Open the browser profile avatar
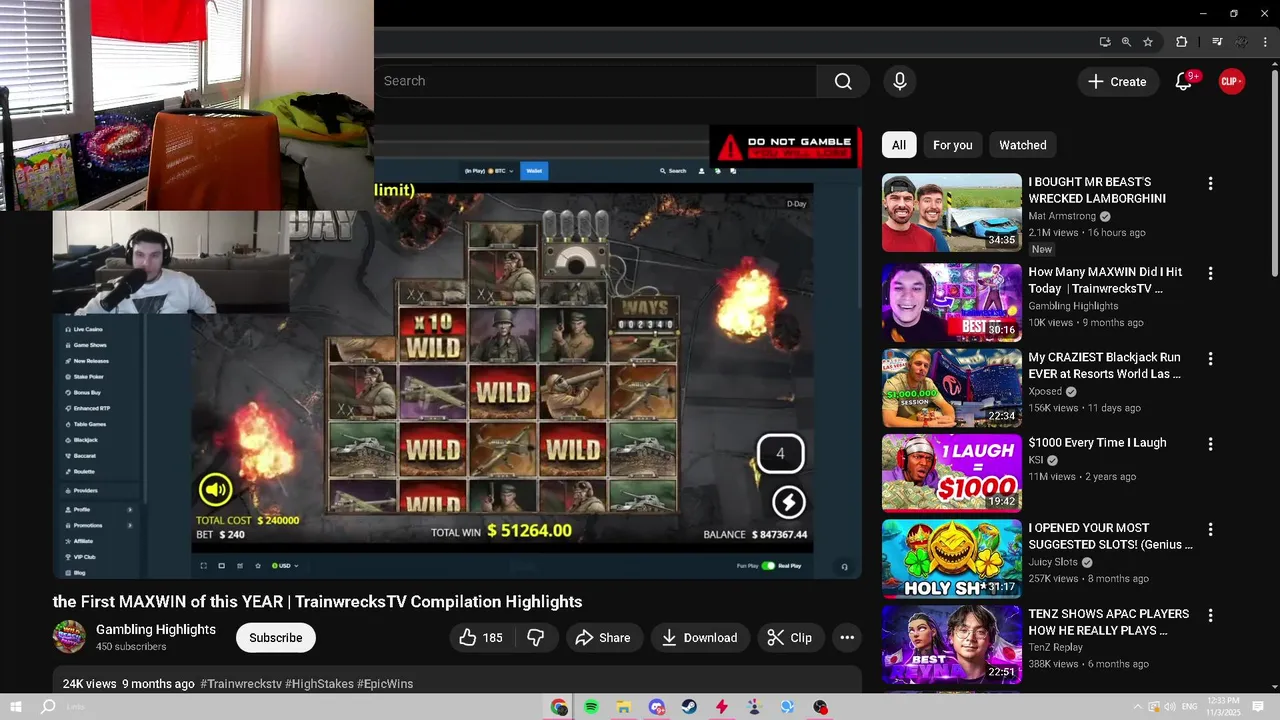The height and width of the screenshot is (720, 1280). click(1241, 42)
